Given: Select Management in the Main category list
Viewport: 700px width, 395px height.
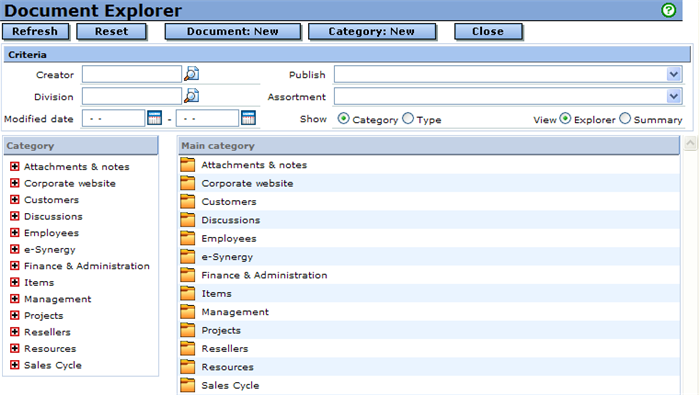Looking at the screenshot, I should coord(235,312).
